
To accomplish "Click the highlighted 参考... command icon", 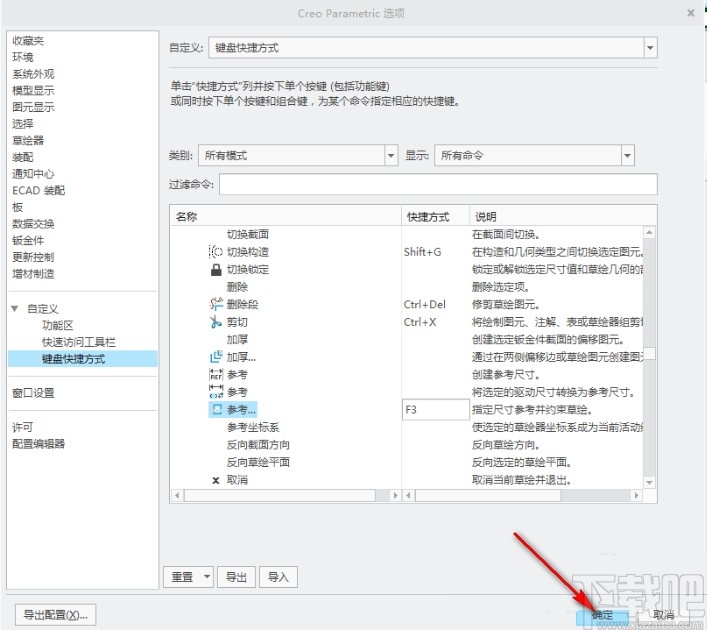I will tap(217, 409).
